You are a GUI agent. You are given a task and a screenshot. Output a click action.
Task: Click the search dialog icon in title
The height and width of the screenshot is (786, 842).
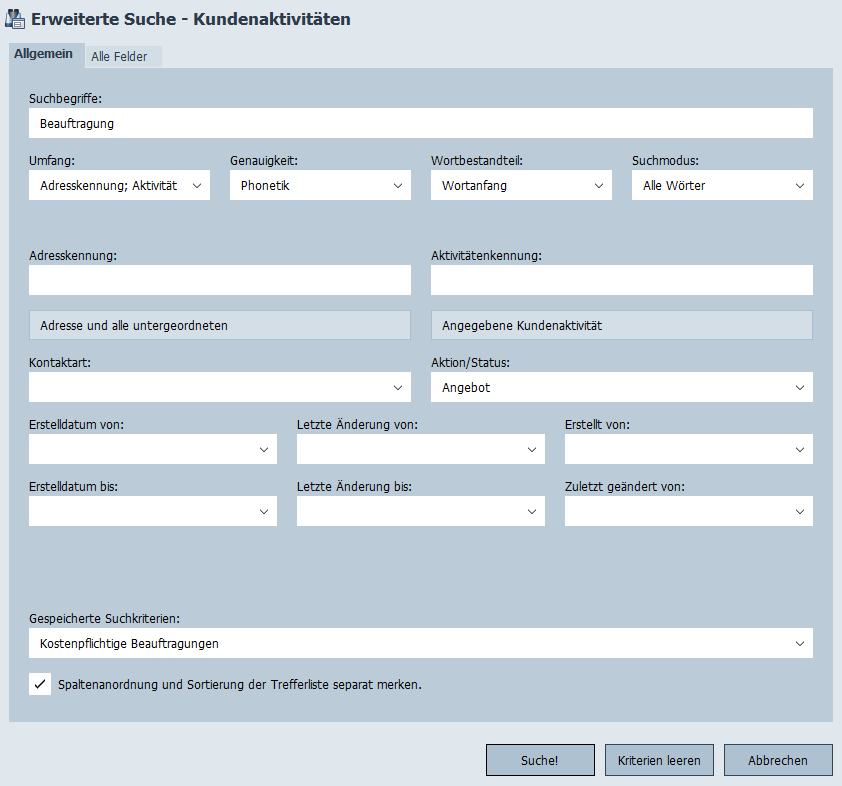[15, 19]
